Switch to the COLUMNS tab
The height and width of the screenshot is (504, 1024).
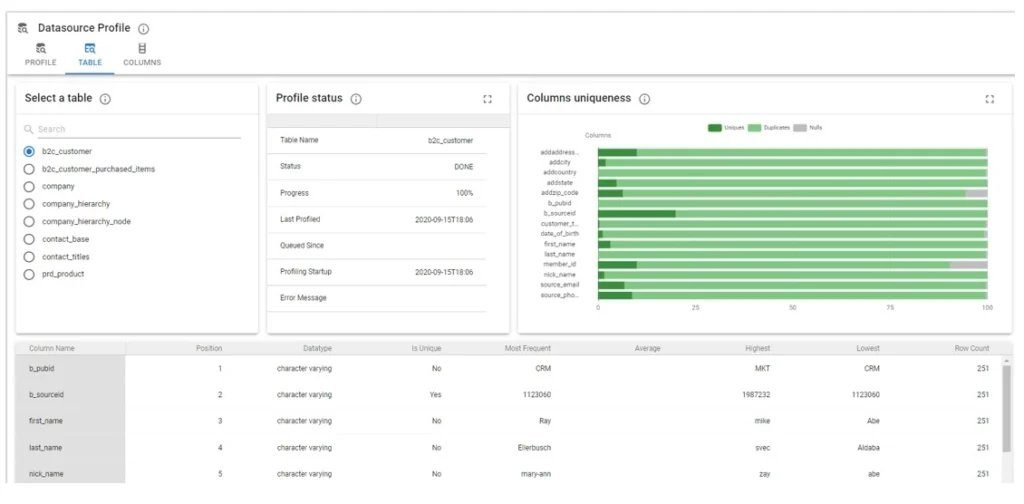(142, 54)
